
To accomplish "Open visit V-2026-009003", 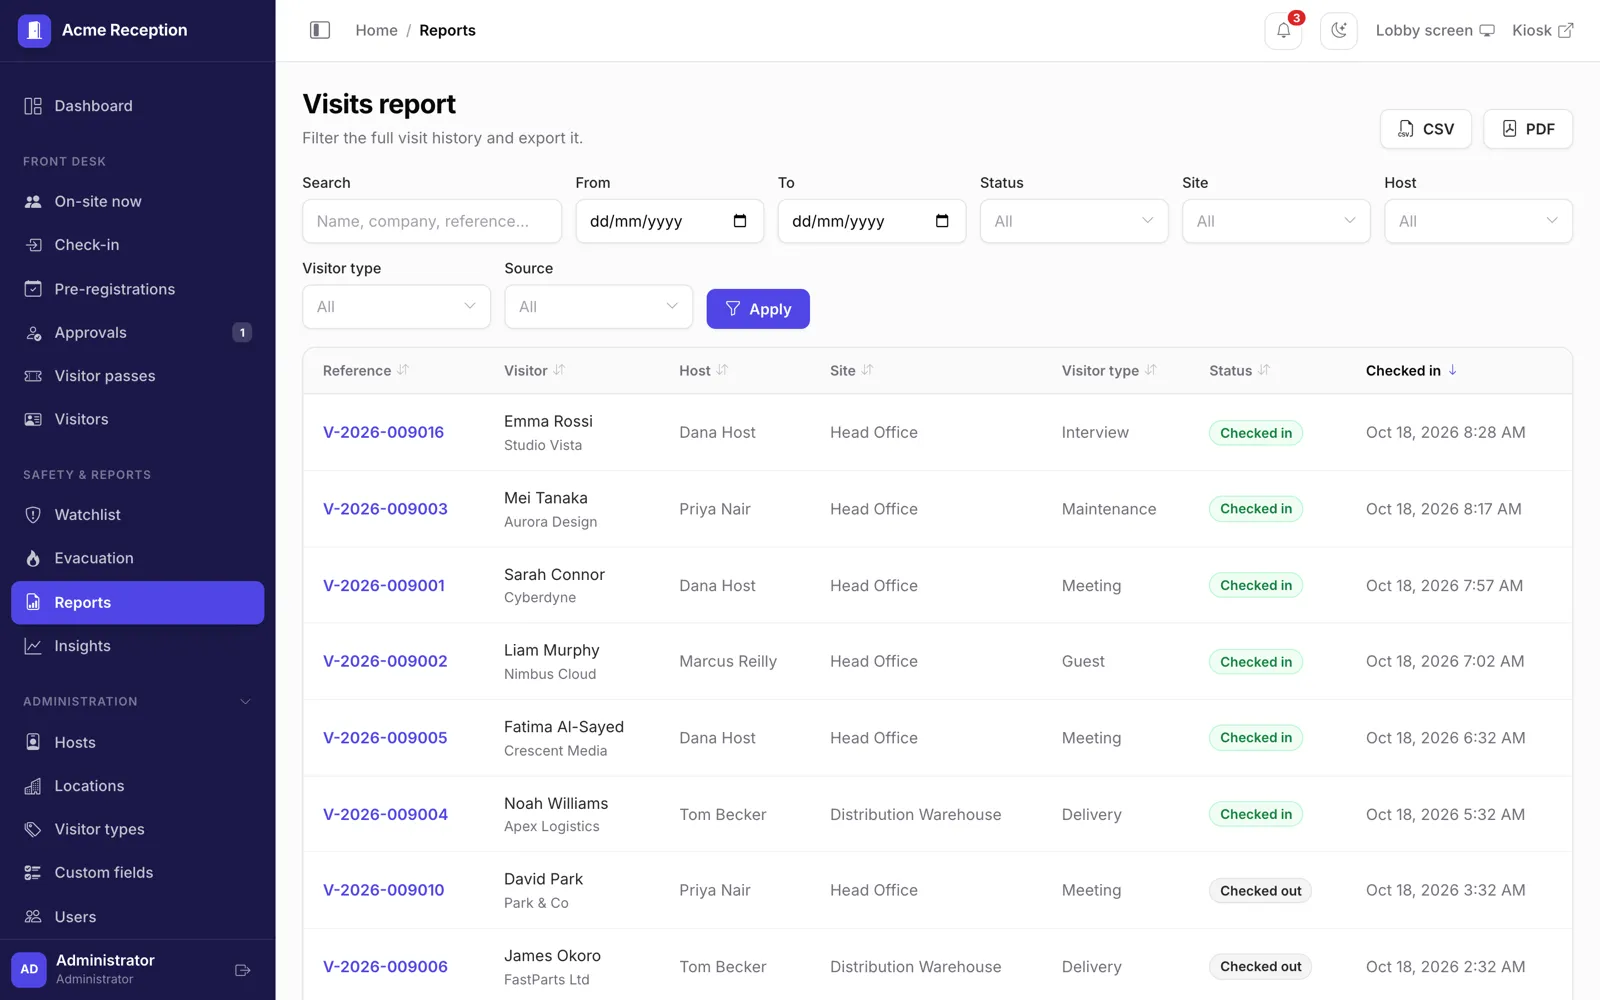I will (x=385, y=509).
